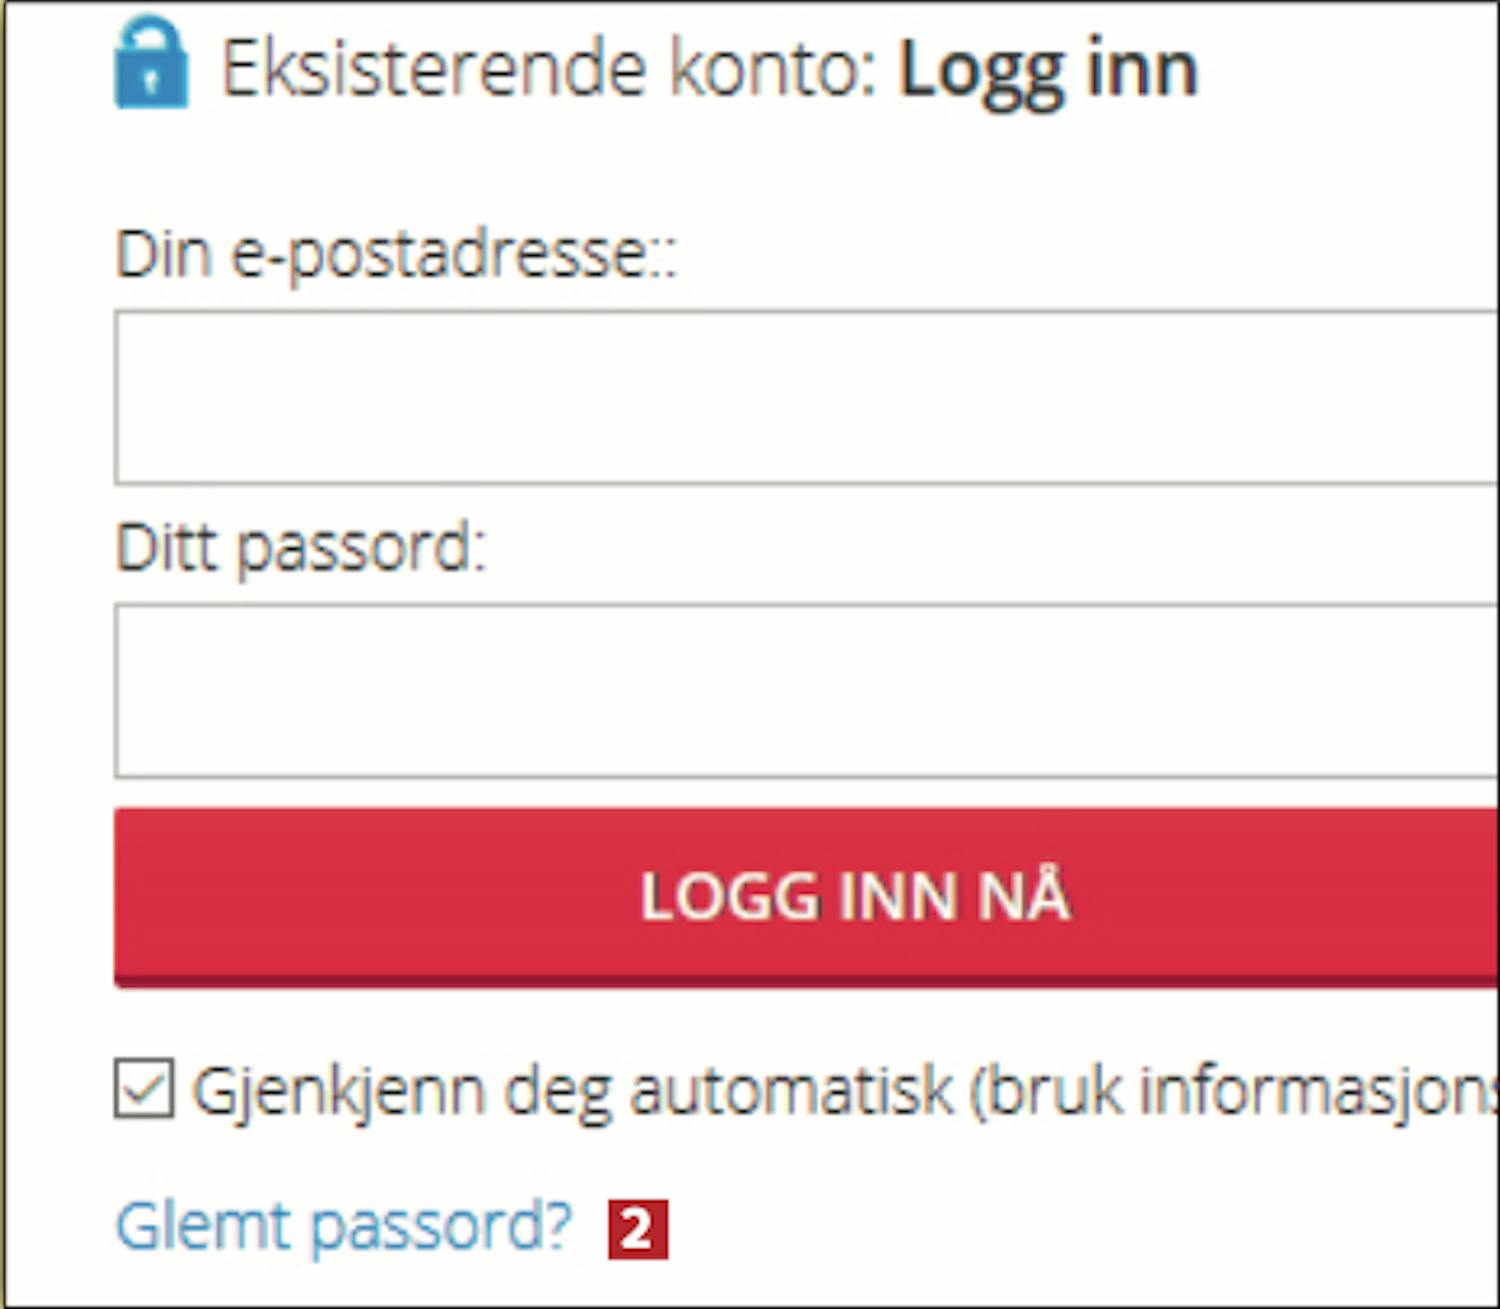
Task: Click the 'Din e-postadresse' field label
Action: tap(396, 254)
